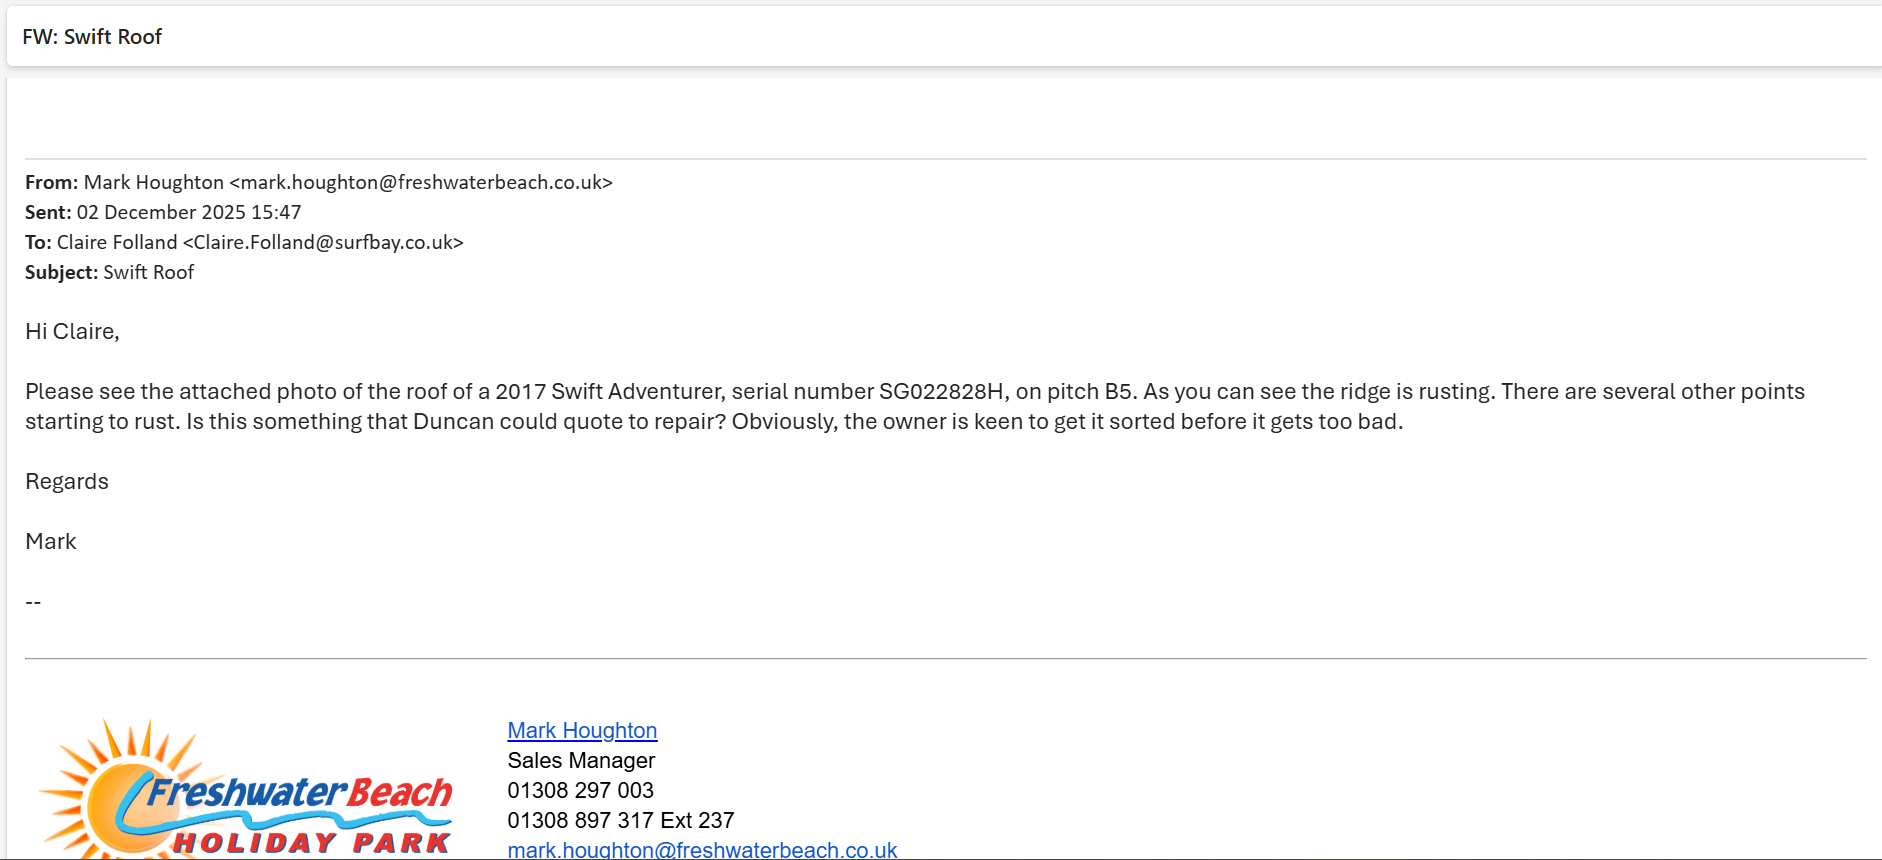This screenshot has width=1882, height=860.
Task: Click the sent date 02 December 2025
Action: coord(161,213)
